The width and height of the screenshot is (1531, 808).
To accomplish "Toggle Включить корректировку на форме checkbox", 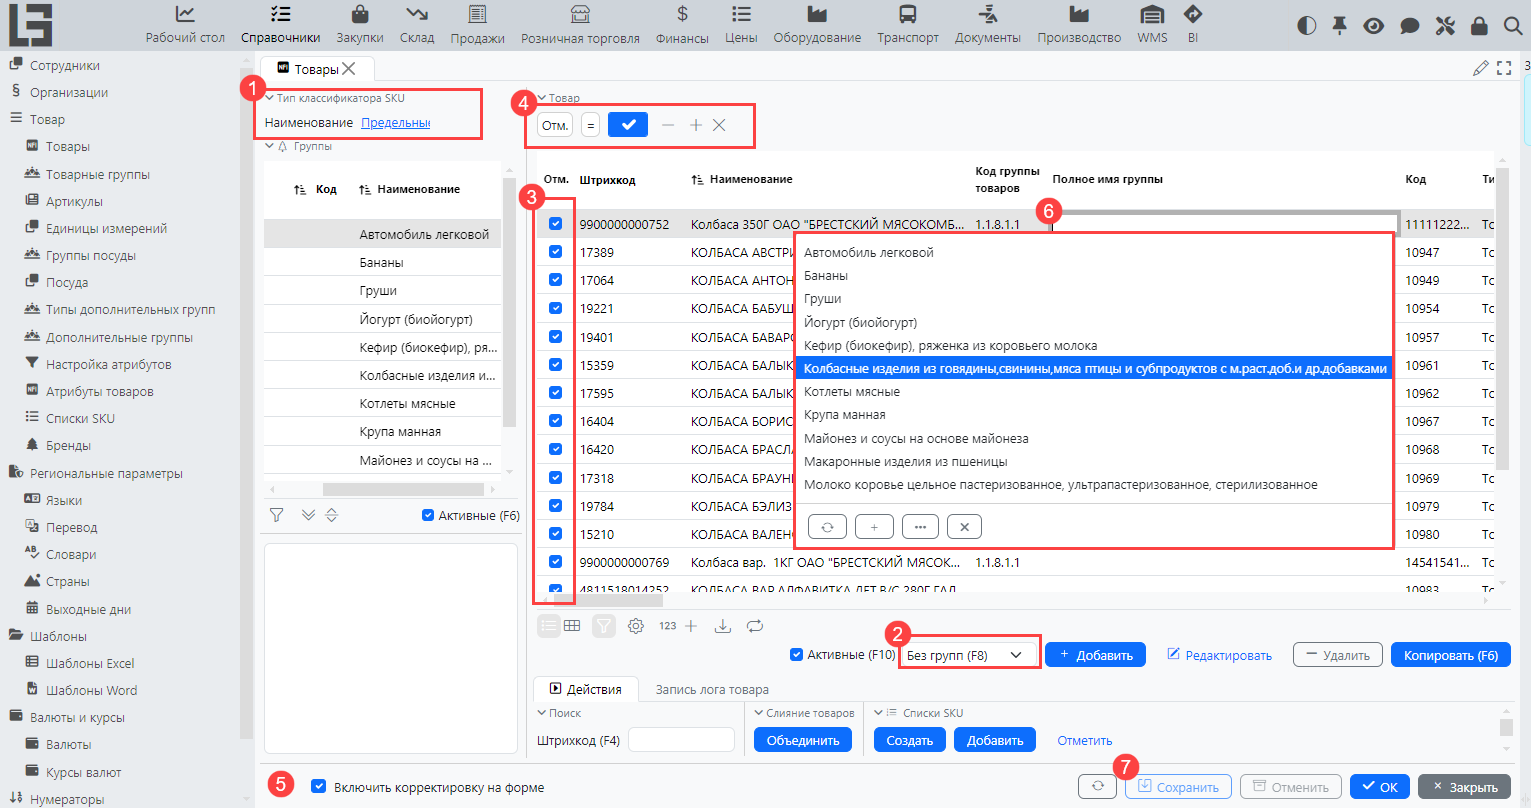I will (x=318, y=787).
